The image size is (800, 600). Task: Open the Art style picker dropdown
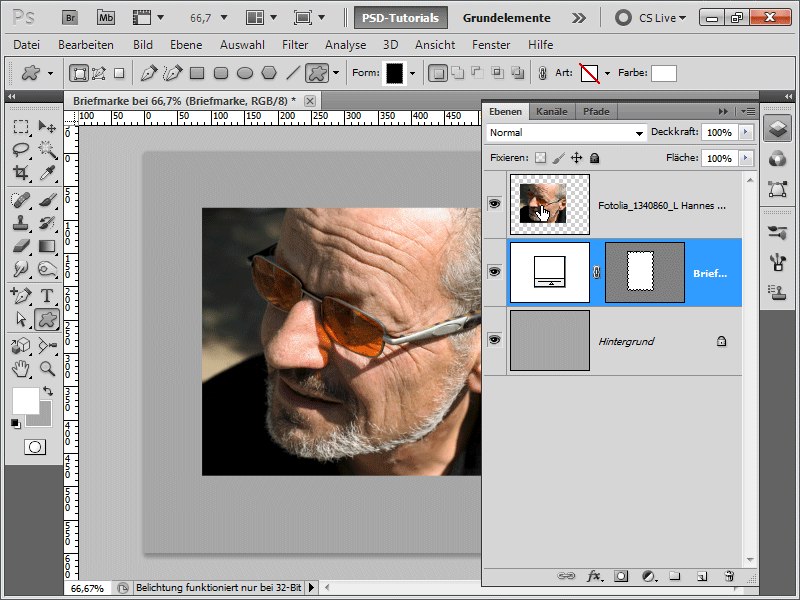[607, 73]
